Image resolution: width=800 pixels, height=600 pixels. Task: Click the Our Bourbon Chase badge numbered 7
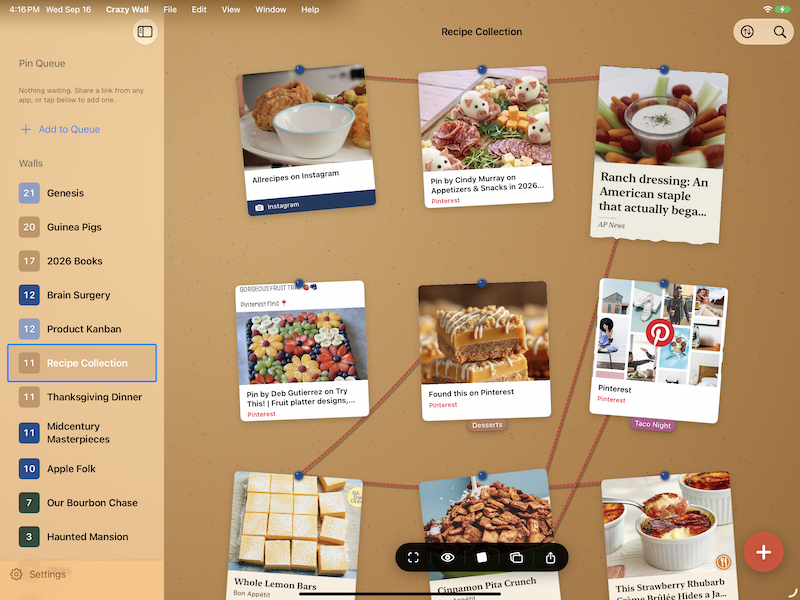(x=29, y=503)
